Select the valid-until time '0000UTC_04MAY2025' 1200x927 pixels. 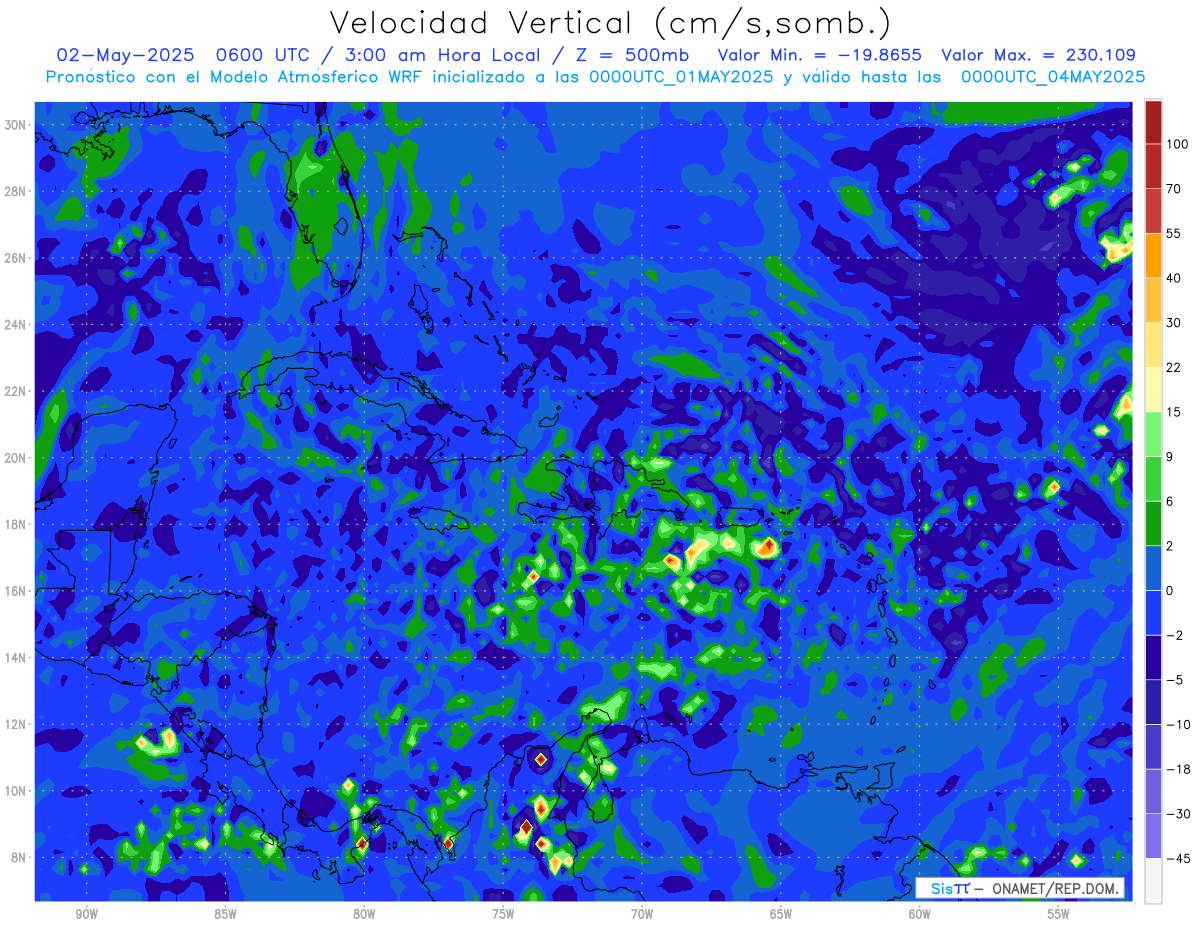coord(1053,77)
